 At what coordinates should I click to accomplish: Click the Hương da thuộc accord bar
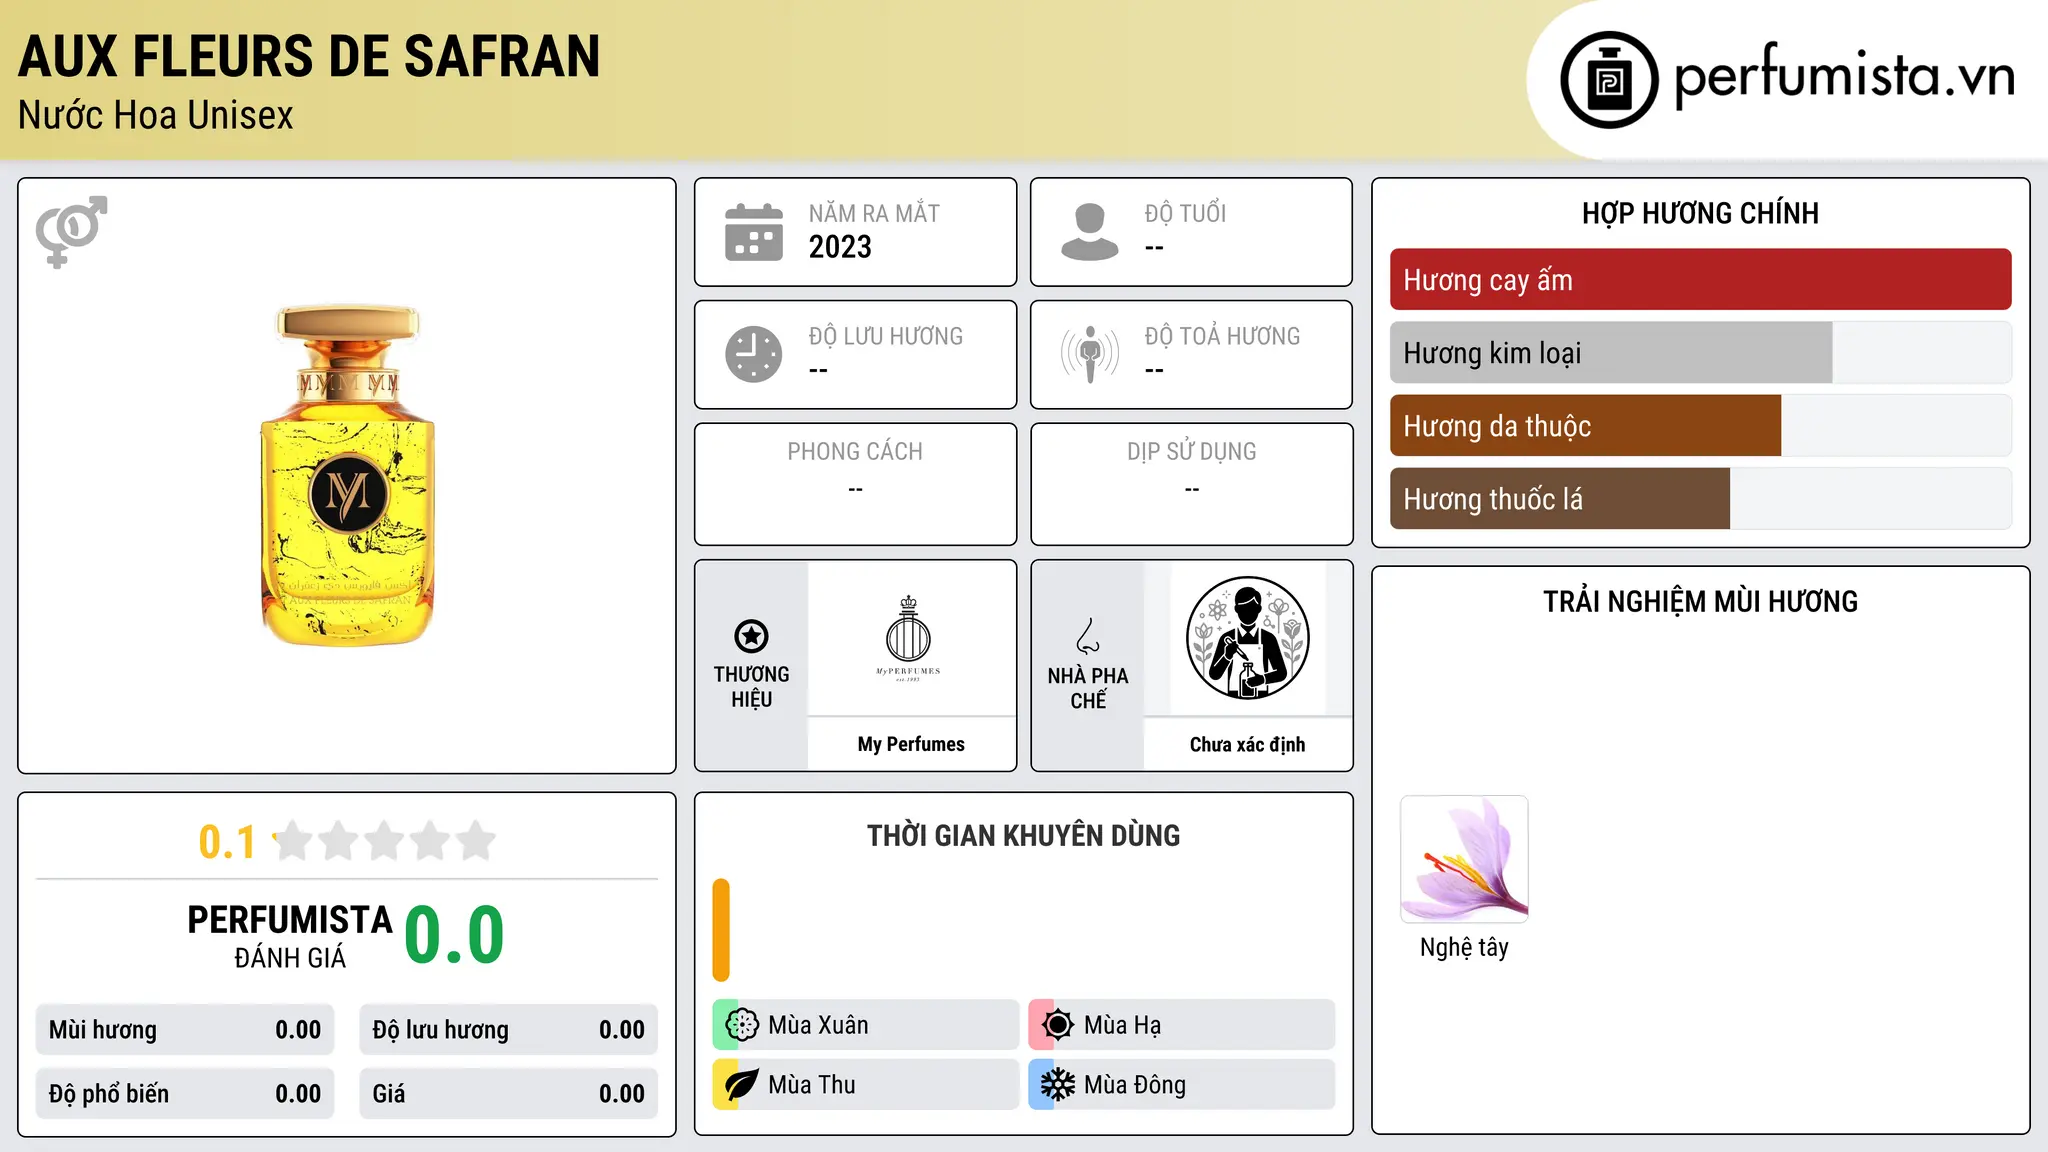click(1700, 426)
